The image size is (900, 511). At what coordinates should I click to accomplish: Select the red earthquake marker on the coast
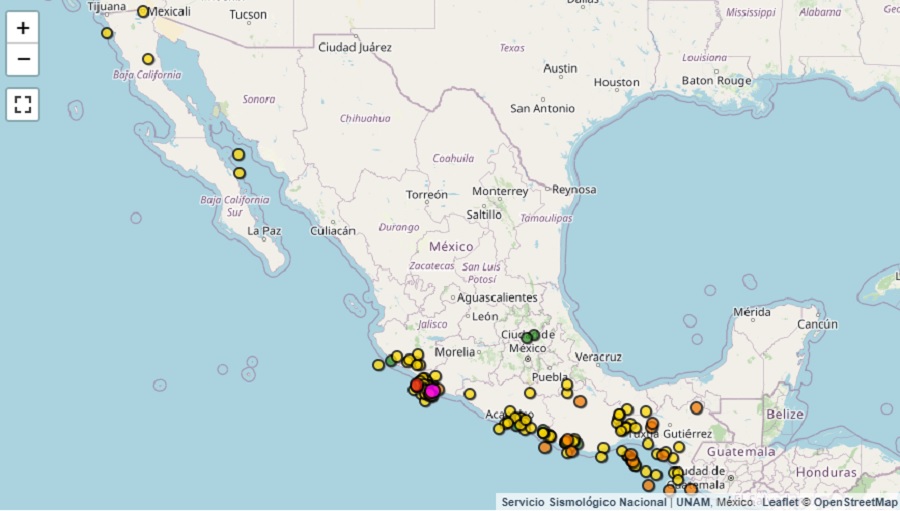(418, 385)
